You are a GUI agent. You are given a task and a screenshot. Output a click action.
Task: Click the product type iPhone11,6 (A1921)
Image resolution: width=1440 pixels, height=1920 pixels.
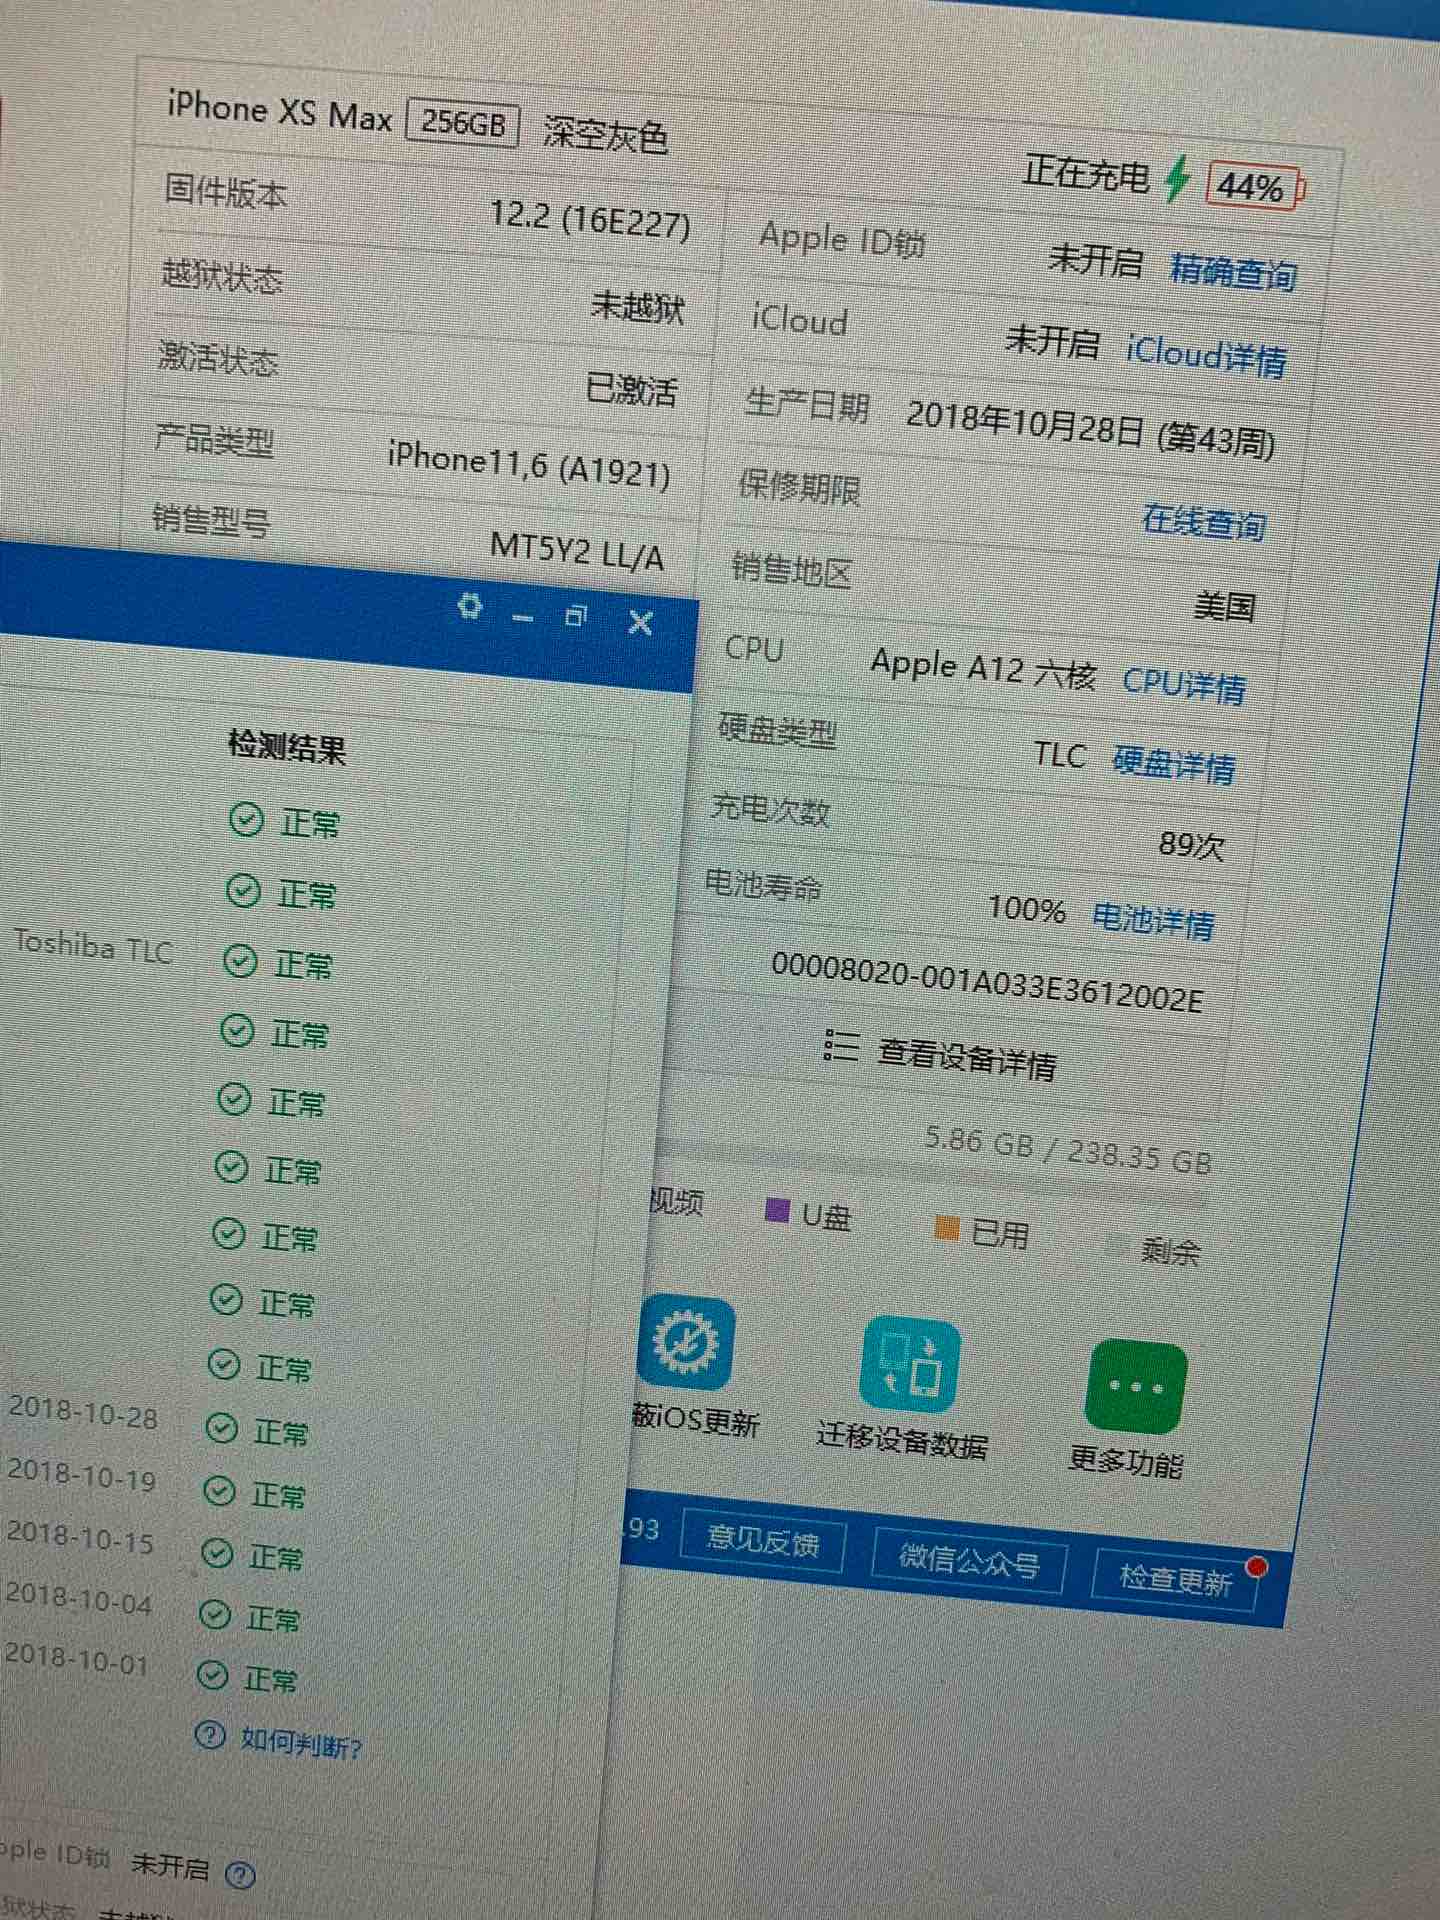click(x=529, y=464)
